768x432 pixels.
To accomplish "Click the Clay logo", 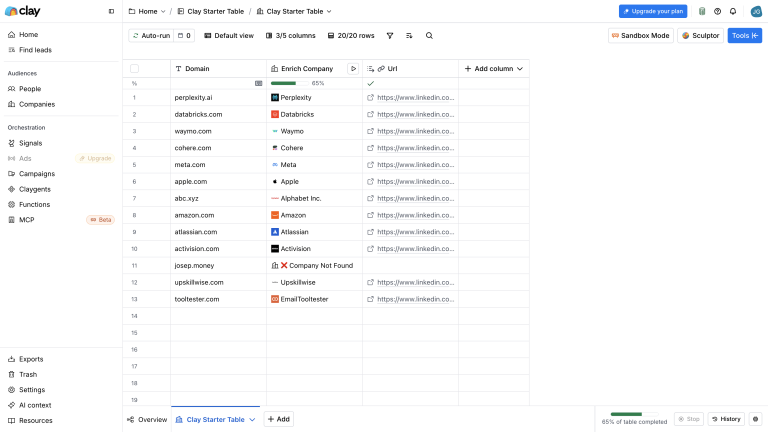I will coord(23,11).
